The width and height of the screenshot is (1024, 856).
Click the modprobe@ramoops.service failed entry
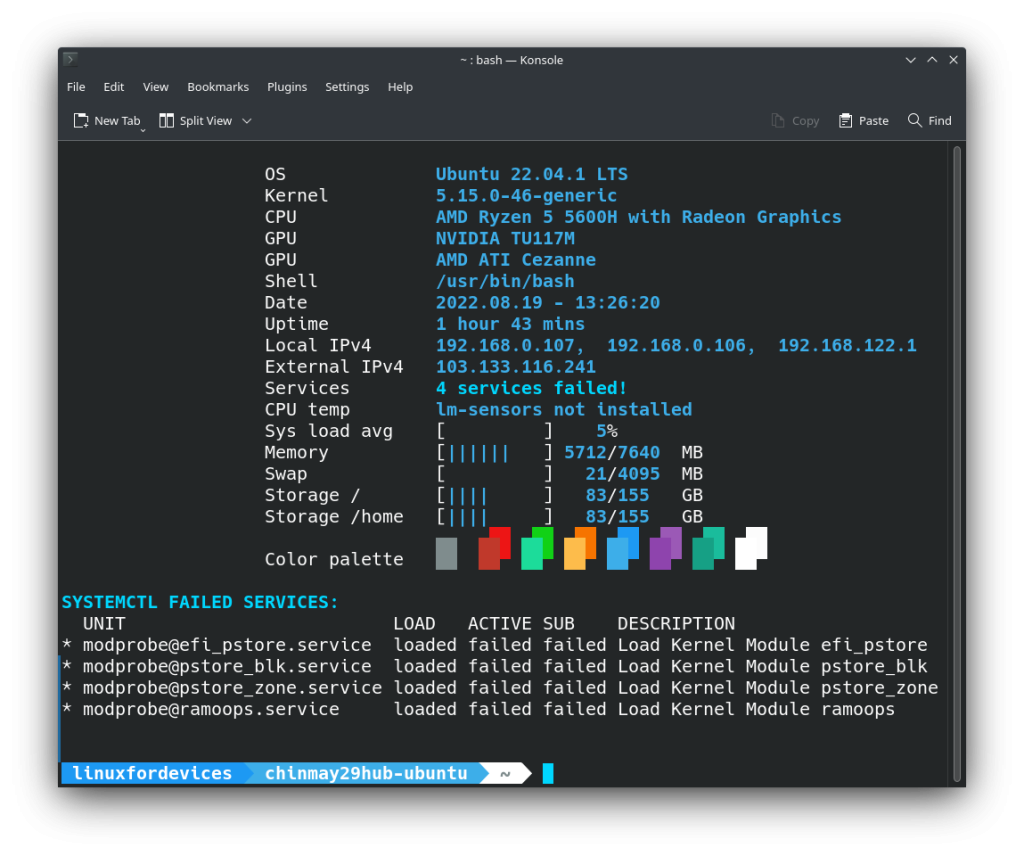coord(210,709)
